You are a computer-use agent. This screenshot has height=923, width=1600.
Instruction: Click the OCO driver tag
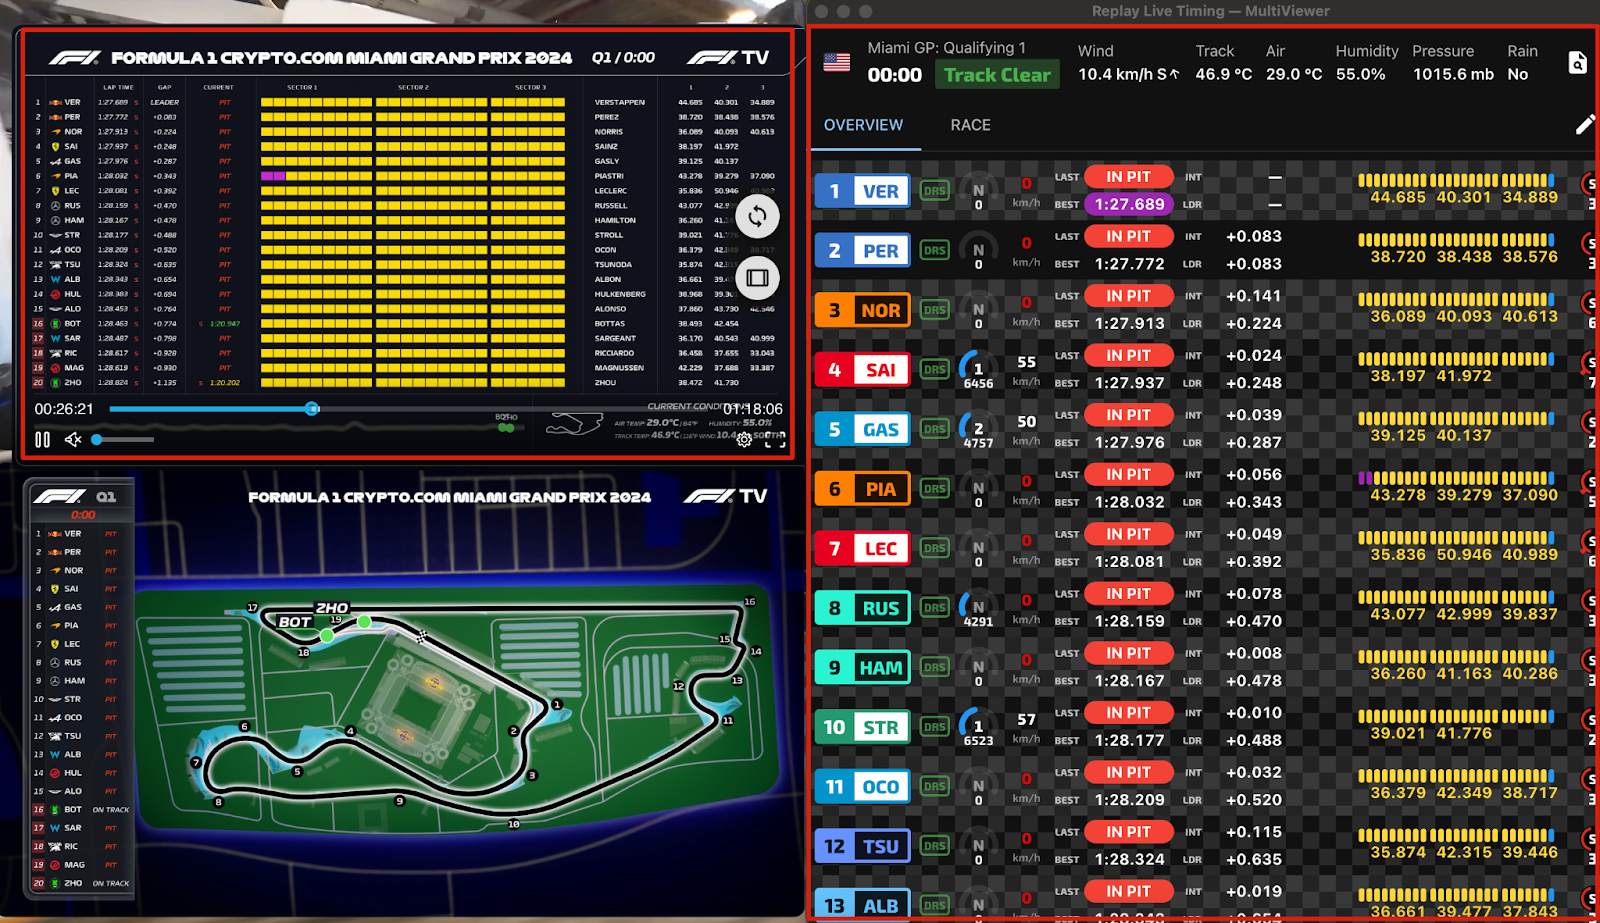click(862, 787)
